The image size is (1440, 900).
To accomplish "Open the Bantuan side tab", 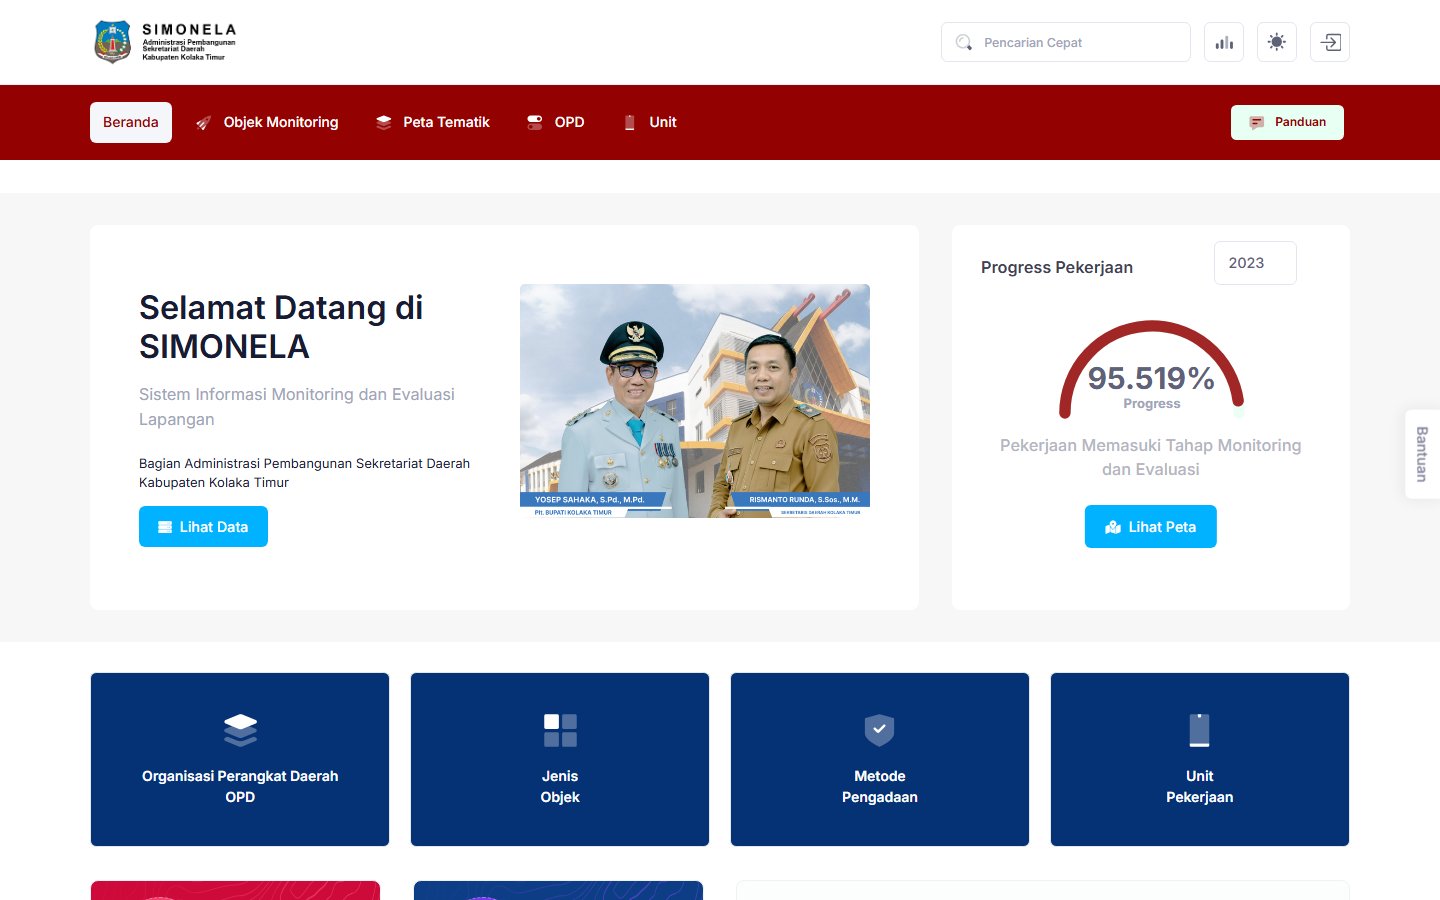I will point(1422,454).
